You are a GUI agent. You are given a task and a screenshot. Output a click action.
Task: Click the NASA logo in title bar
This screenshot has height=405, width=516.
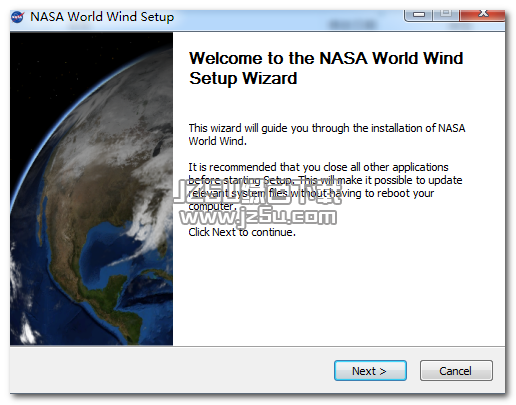pyautogui.click(x=18, y=16)
